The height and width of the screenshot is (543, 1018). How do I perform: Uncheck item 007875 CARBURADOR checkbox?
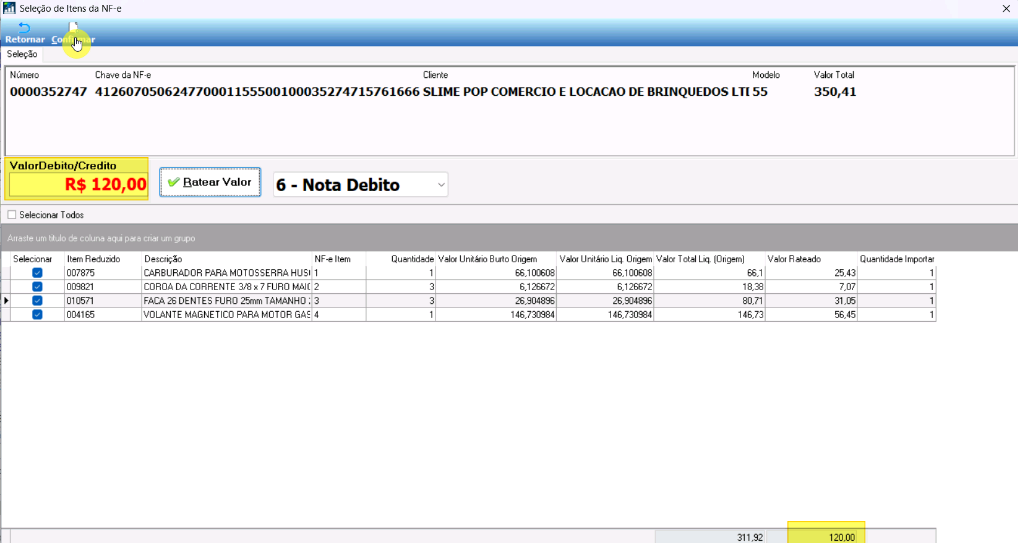(x=37, y=273)
